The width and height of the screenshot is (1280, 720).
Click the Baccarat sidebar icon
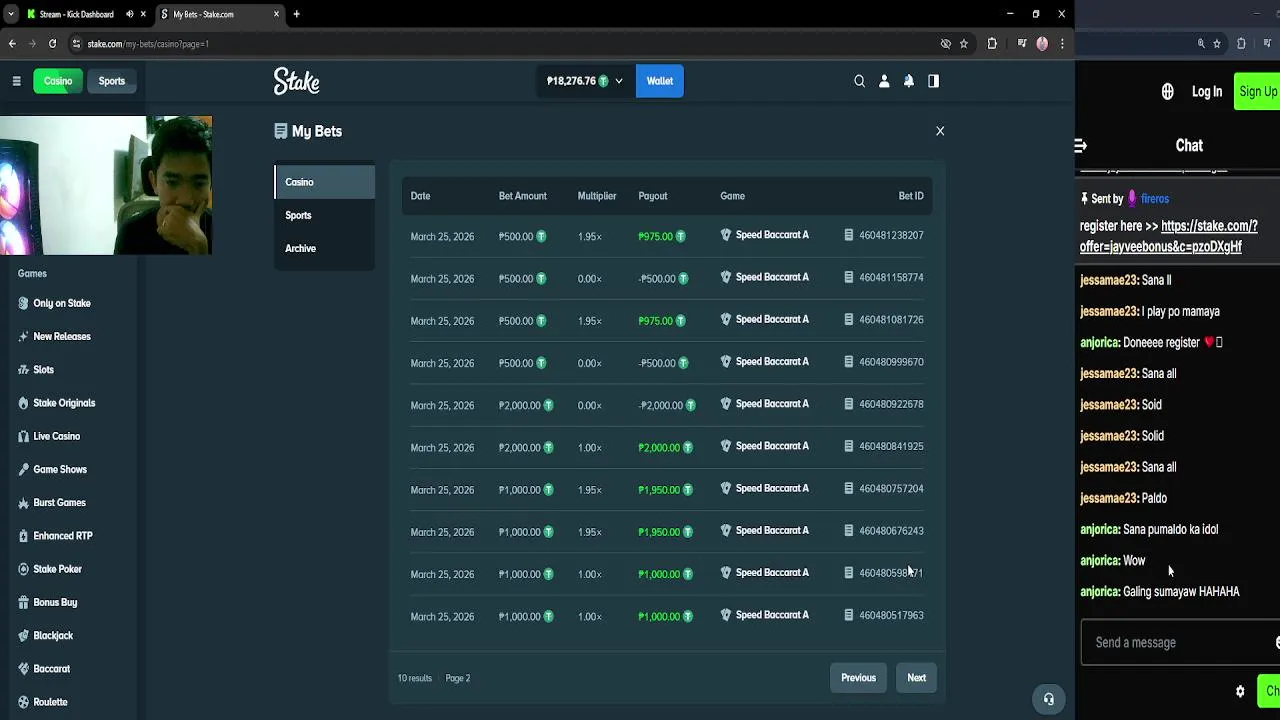point(23,669)
